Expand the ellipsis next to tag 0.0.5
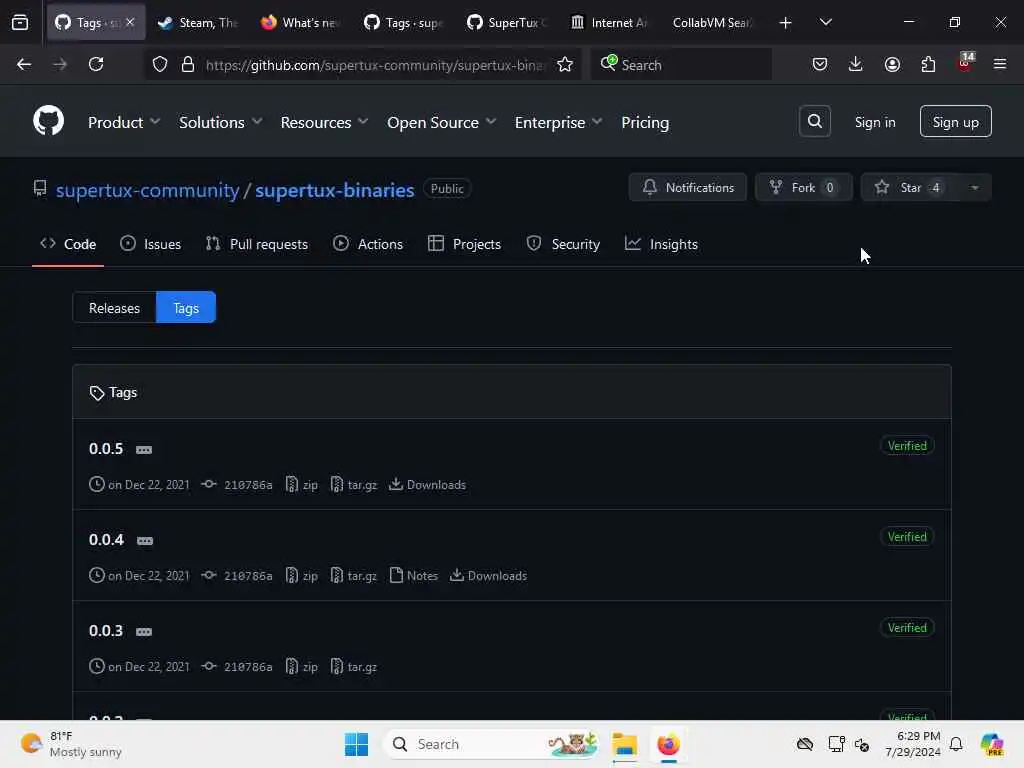 tap(144, 449)
